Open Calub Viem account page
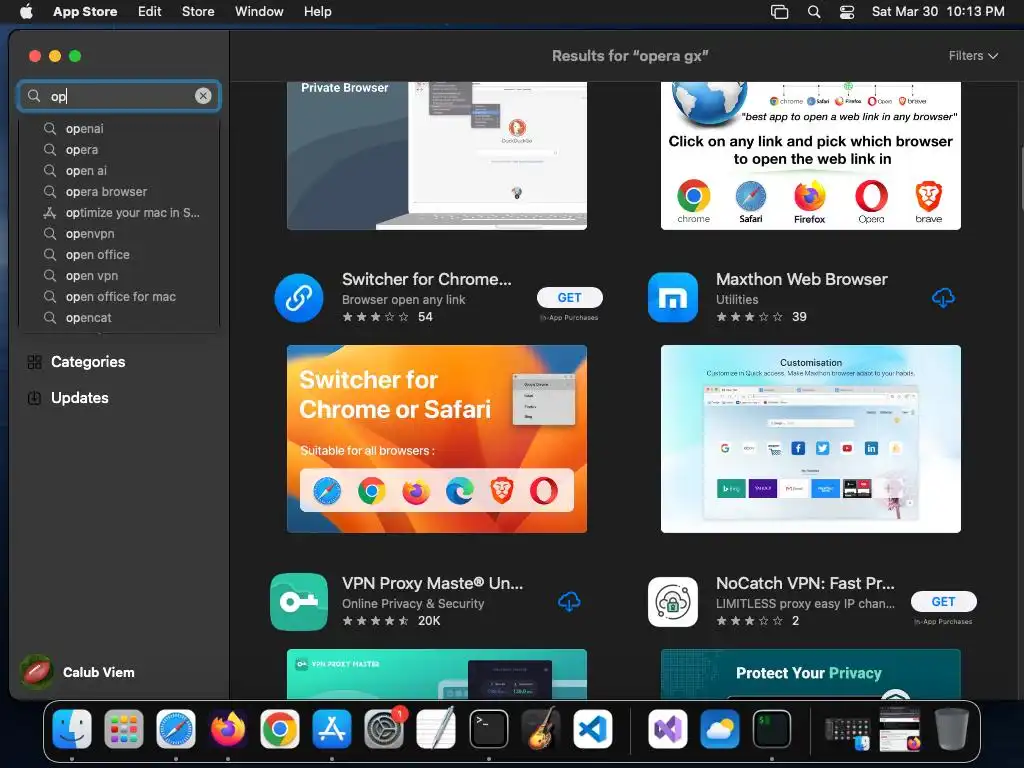This screenshot has height=768, width=1024. tap(99, 673)
